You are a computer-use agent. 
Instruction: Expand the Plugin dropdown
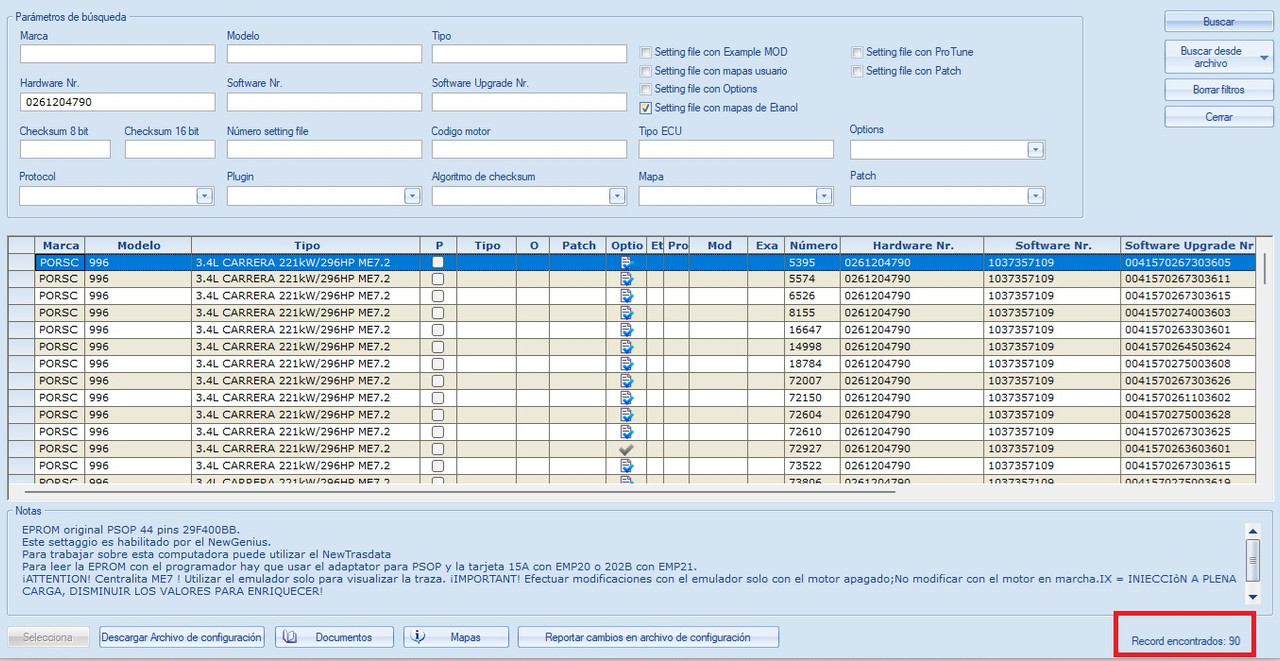[412, 197]
